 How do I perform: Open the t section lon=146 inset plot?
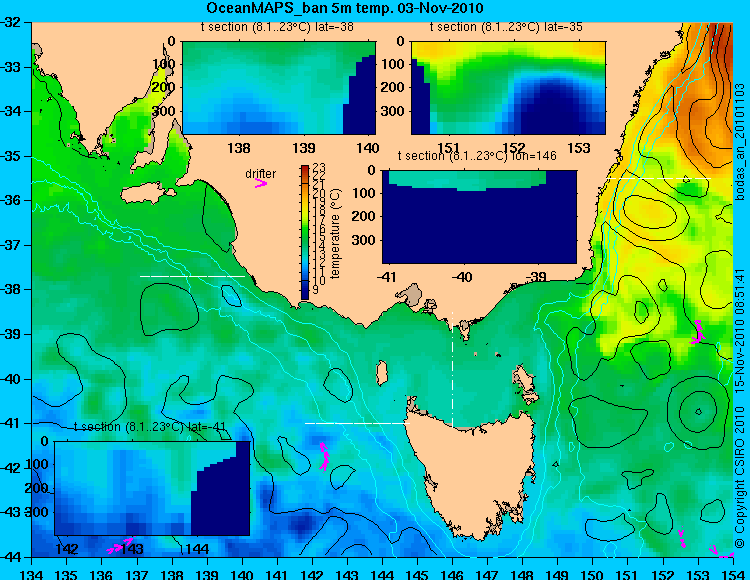tap(479, 217)
